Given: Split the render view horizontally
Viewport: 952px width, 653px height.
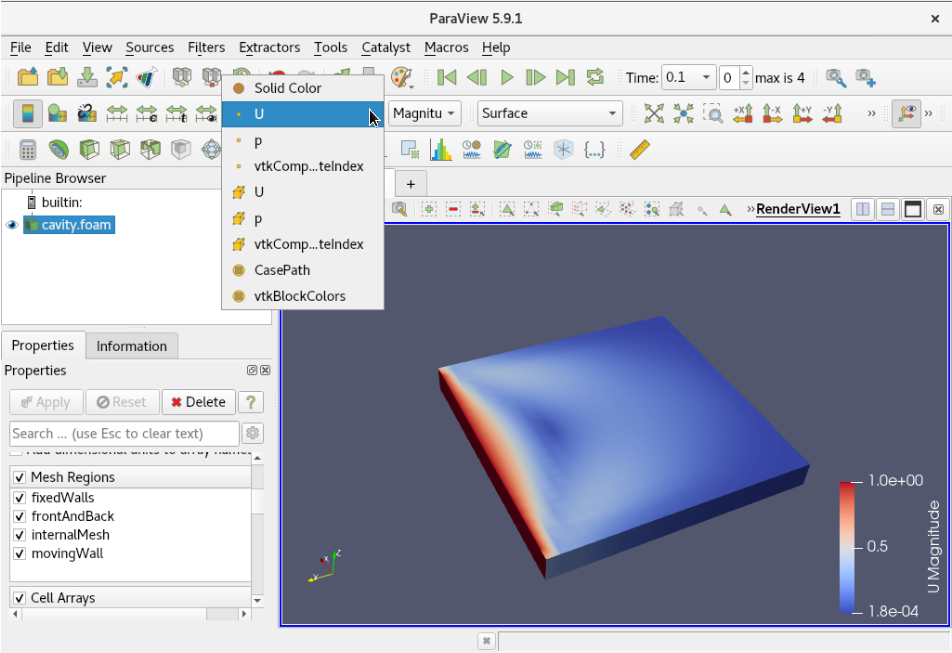Looking at the screenshot, I should pos(861,209).
